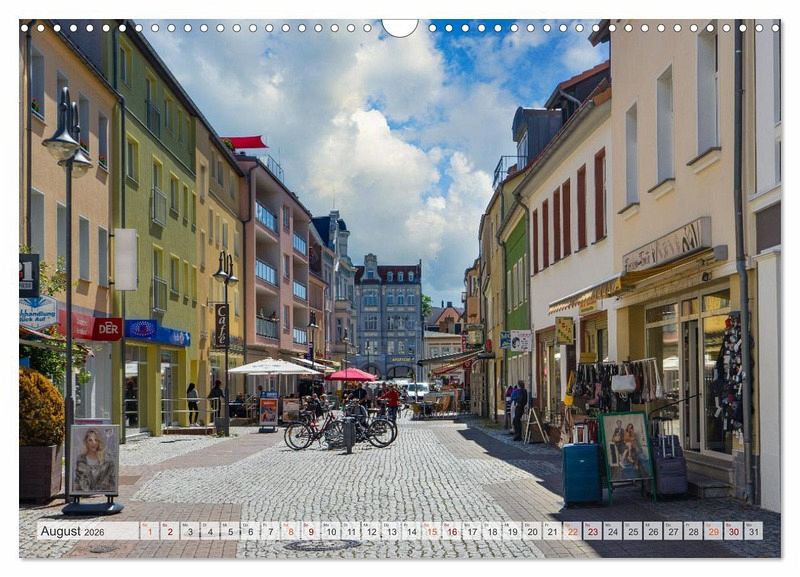Select date 29 in the calendar strip
Screen dimensions: 800x577
713,531
